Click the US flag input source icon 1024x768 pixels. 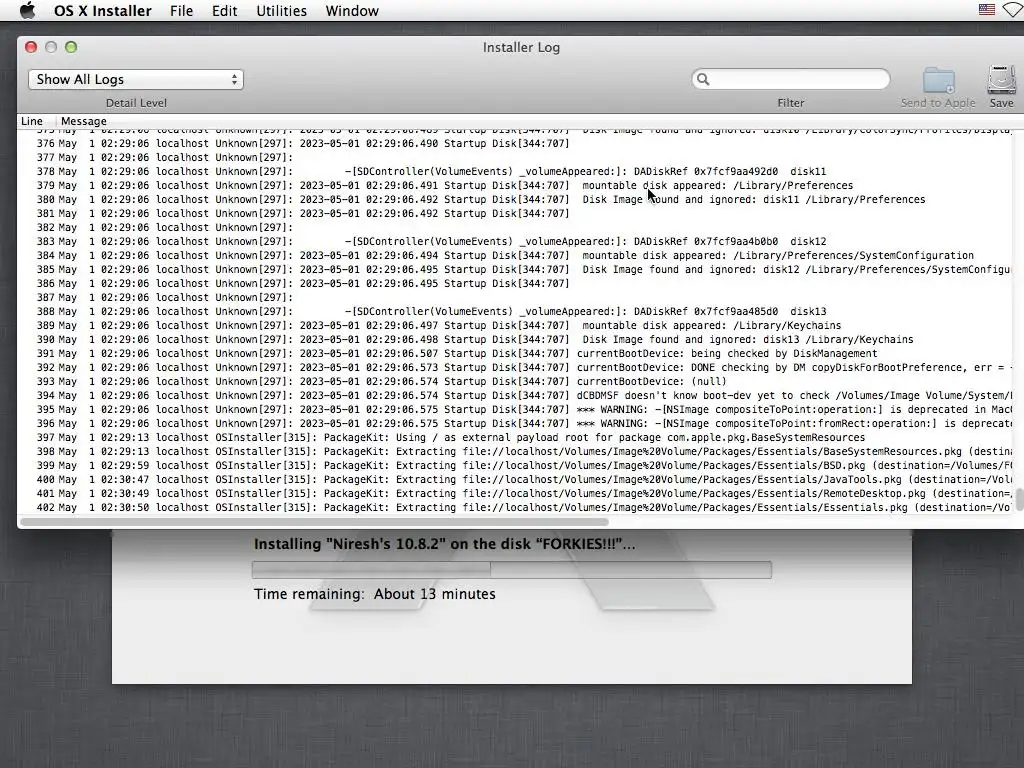(987, 10)
